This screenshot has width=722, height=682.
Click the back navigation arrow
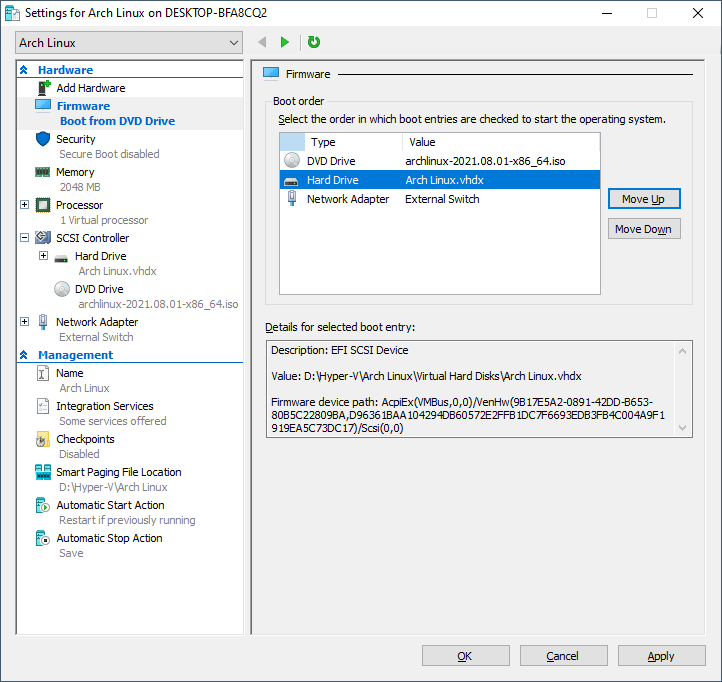click(262, 42)
